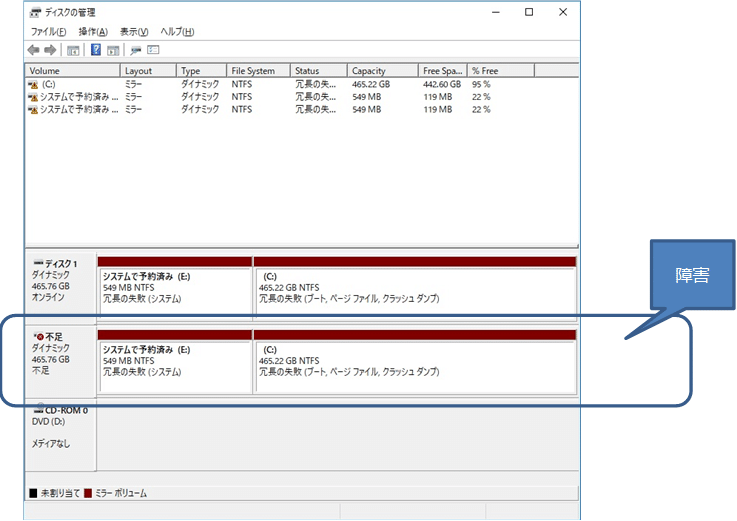Open the 表示(V) menu

(x=134, y=32)
